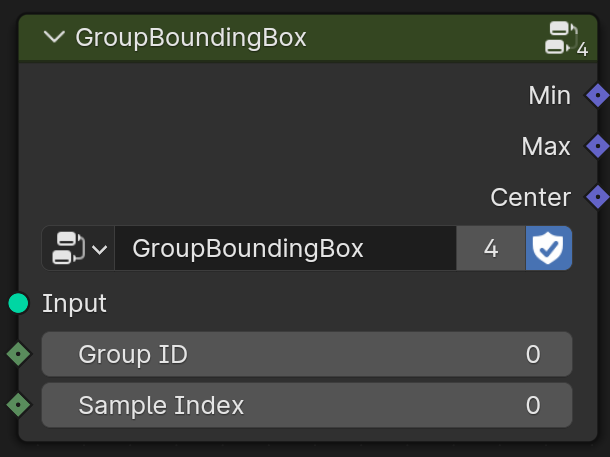Click the Center output label
Image resolution: width=610 pixels, height=457 pixels.
[x=530, y=197]
